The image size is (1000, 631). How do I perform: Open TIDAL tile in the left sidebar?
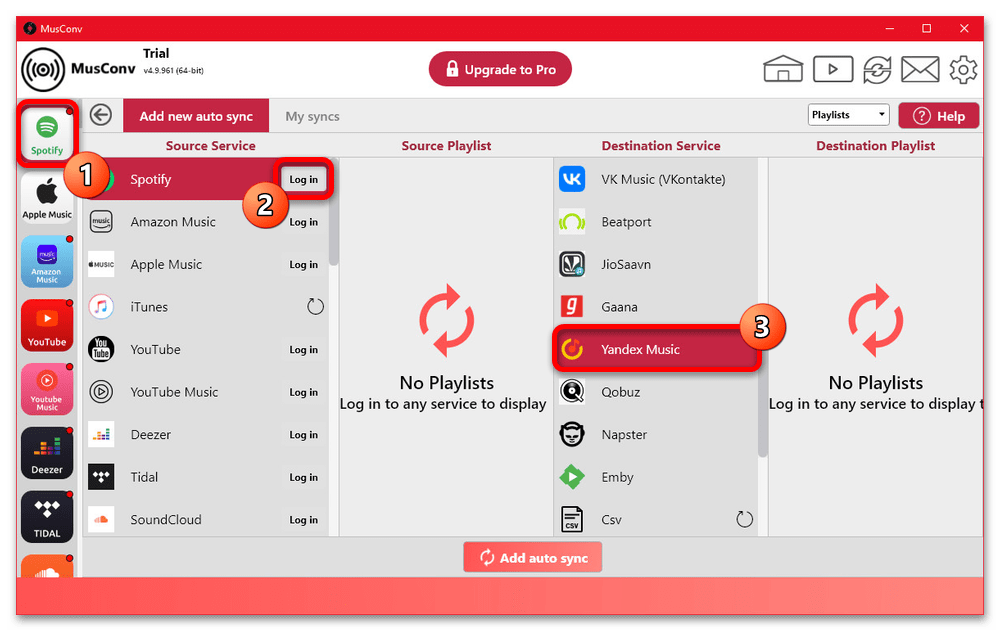[47, 517]
